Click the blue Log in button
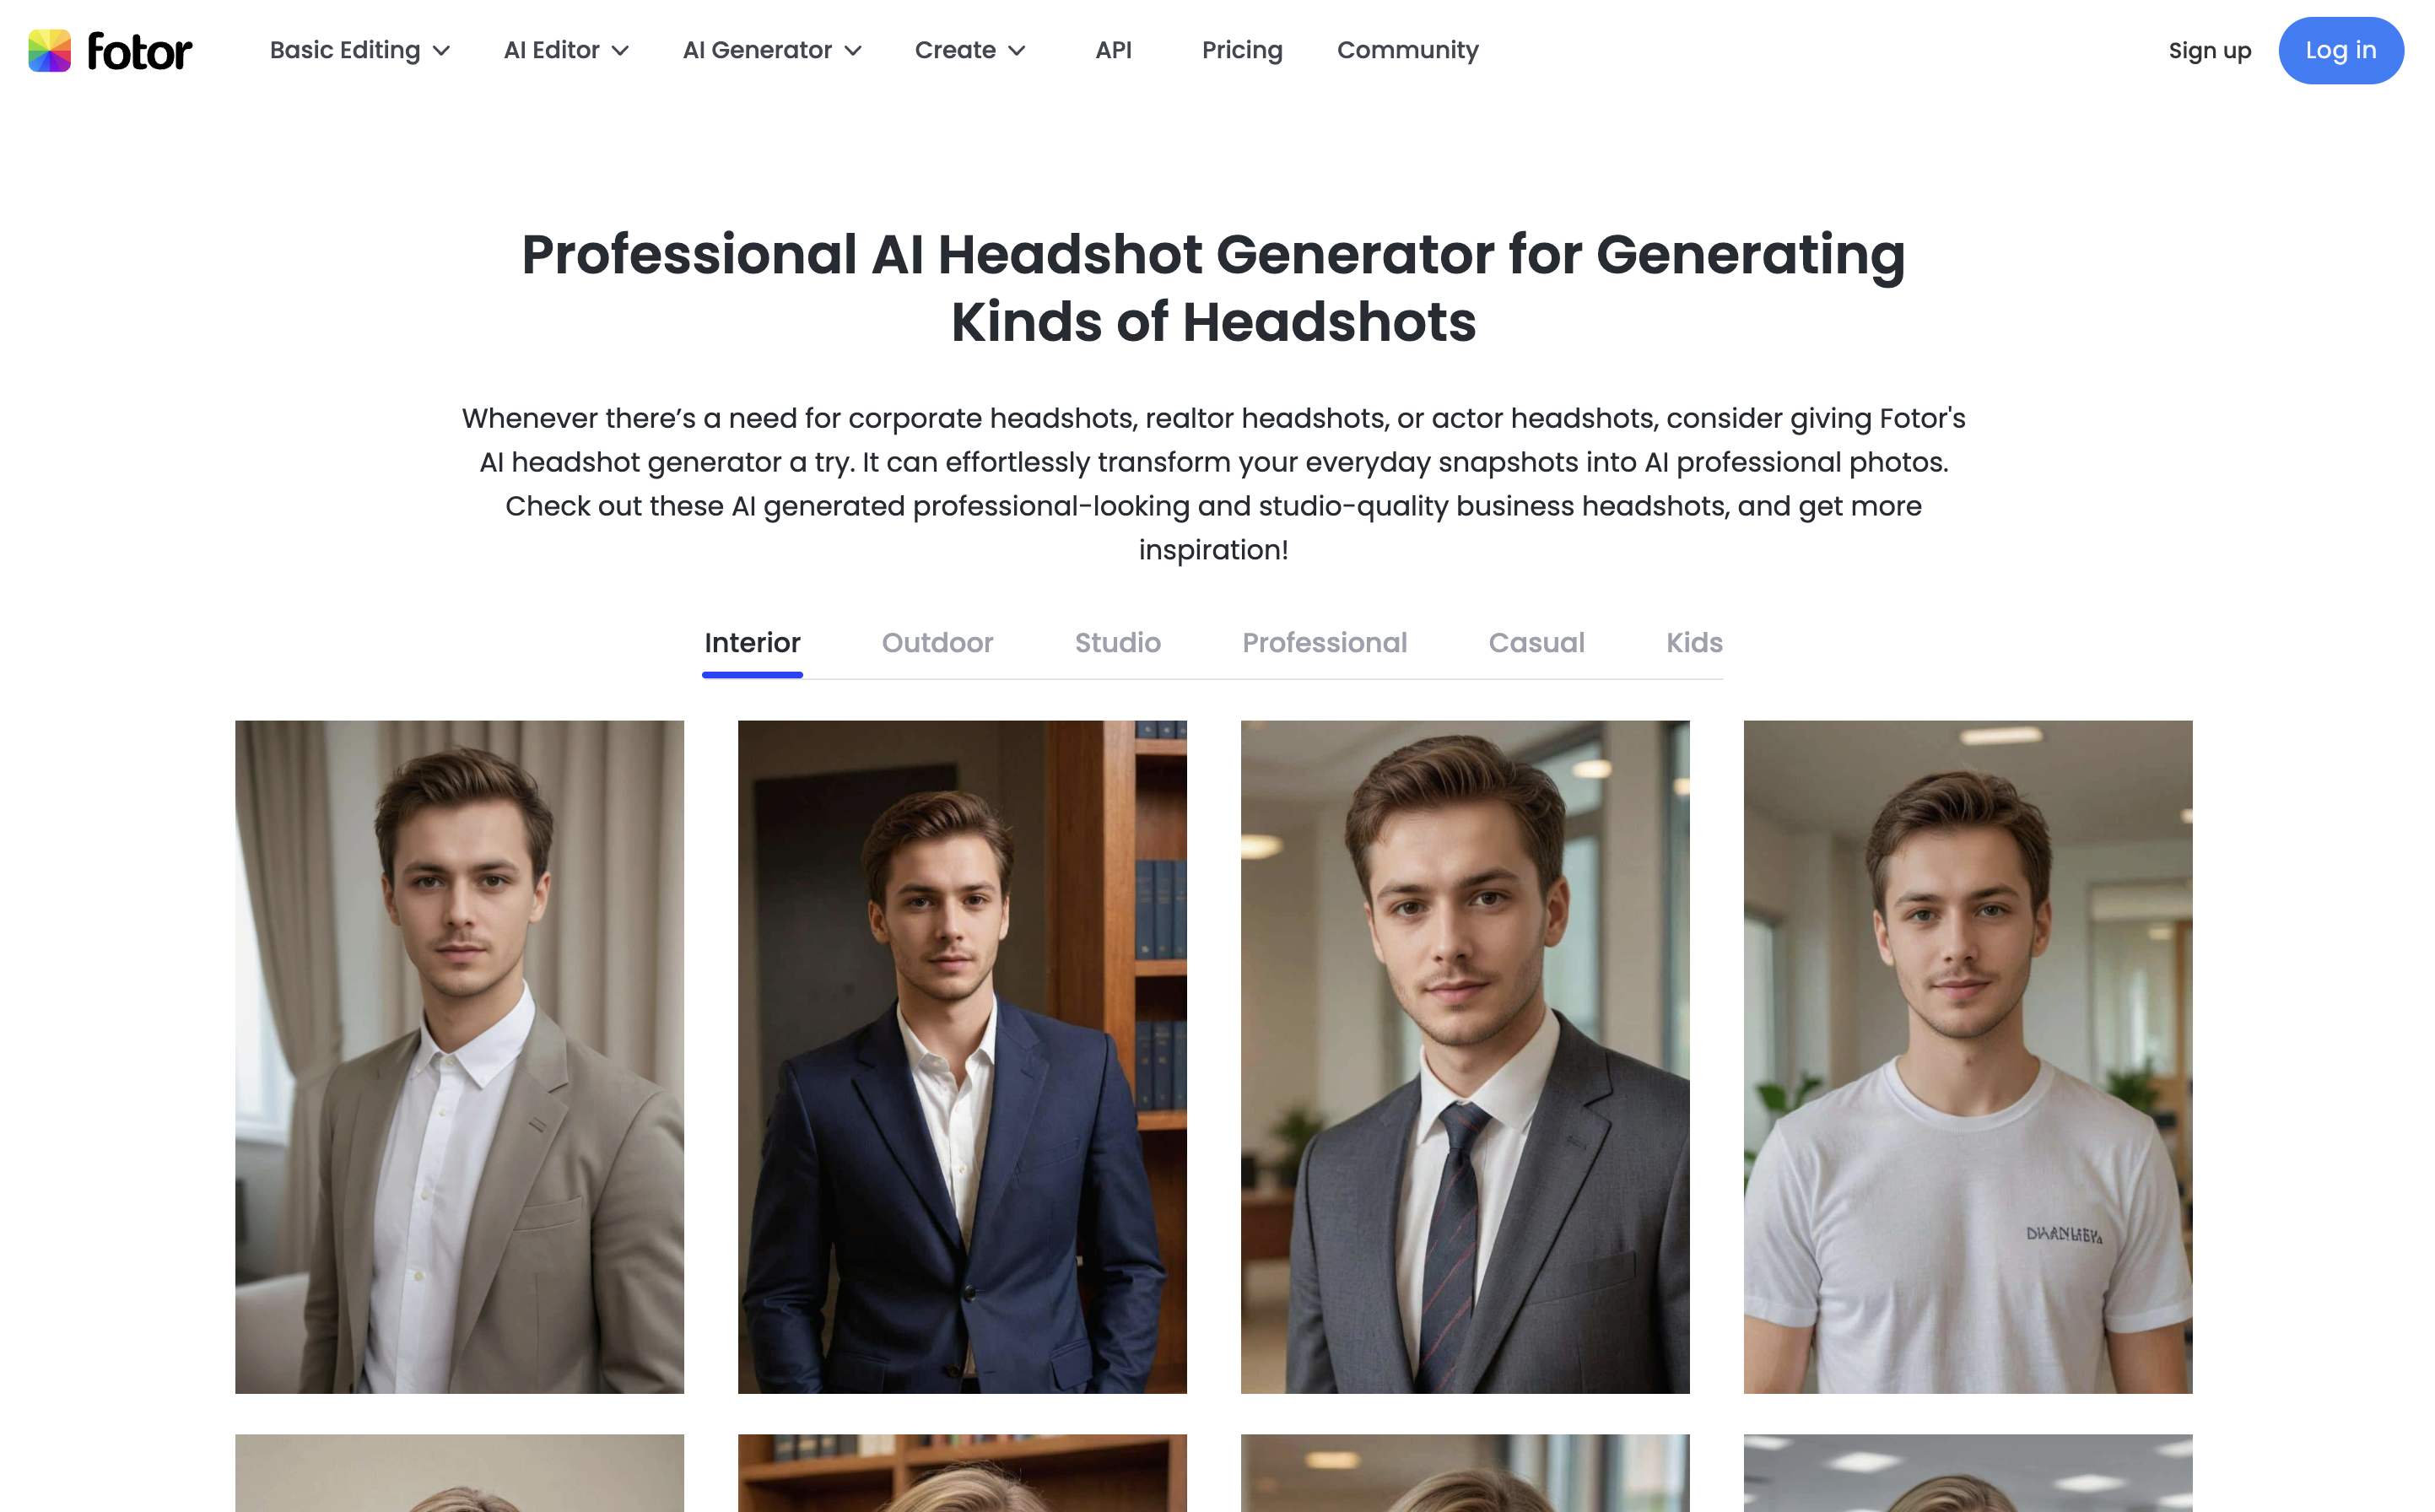 tap(2340, 51)
